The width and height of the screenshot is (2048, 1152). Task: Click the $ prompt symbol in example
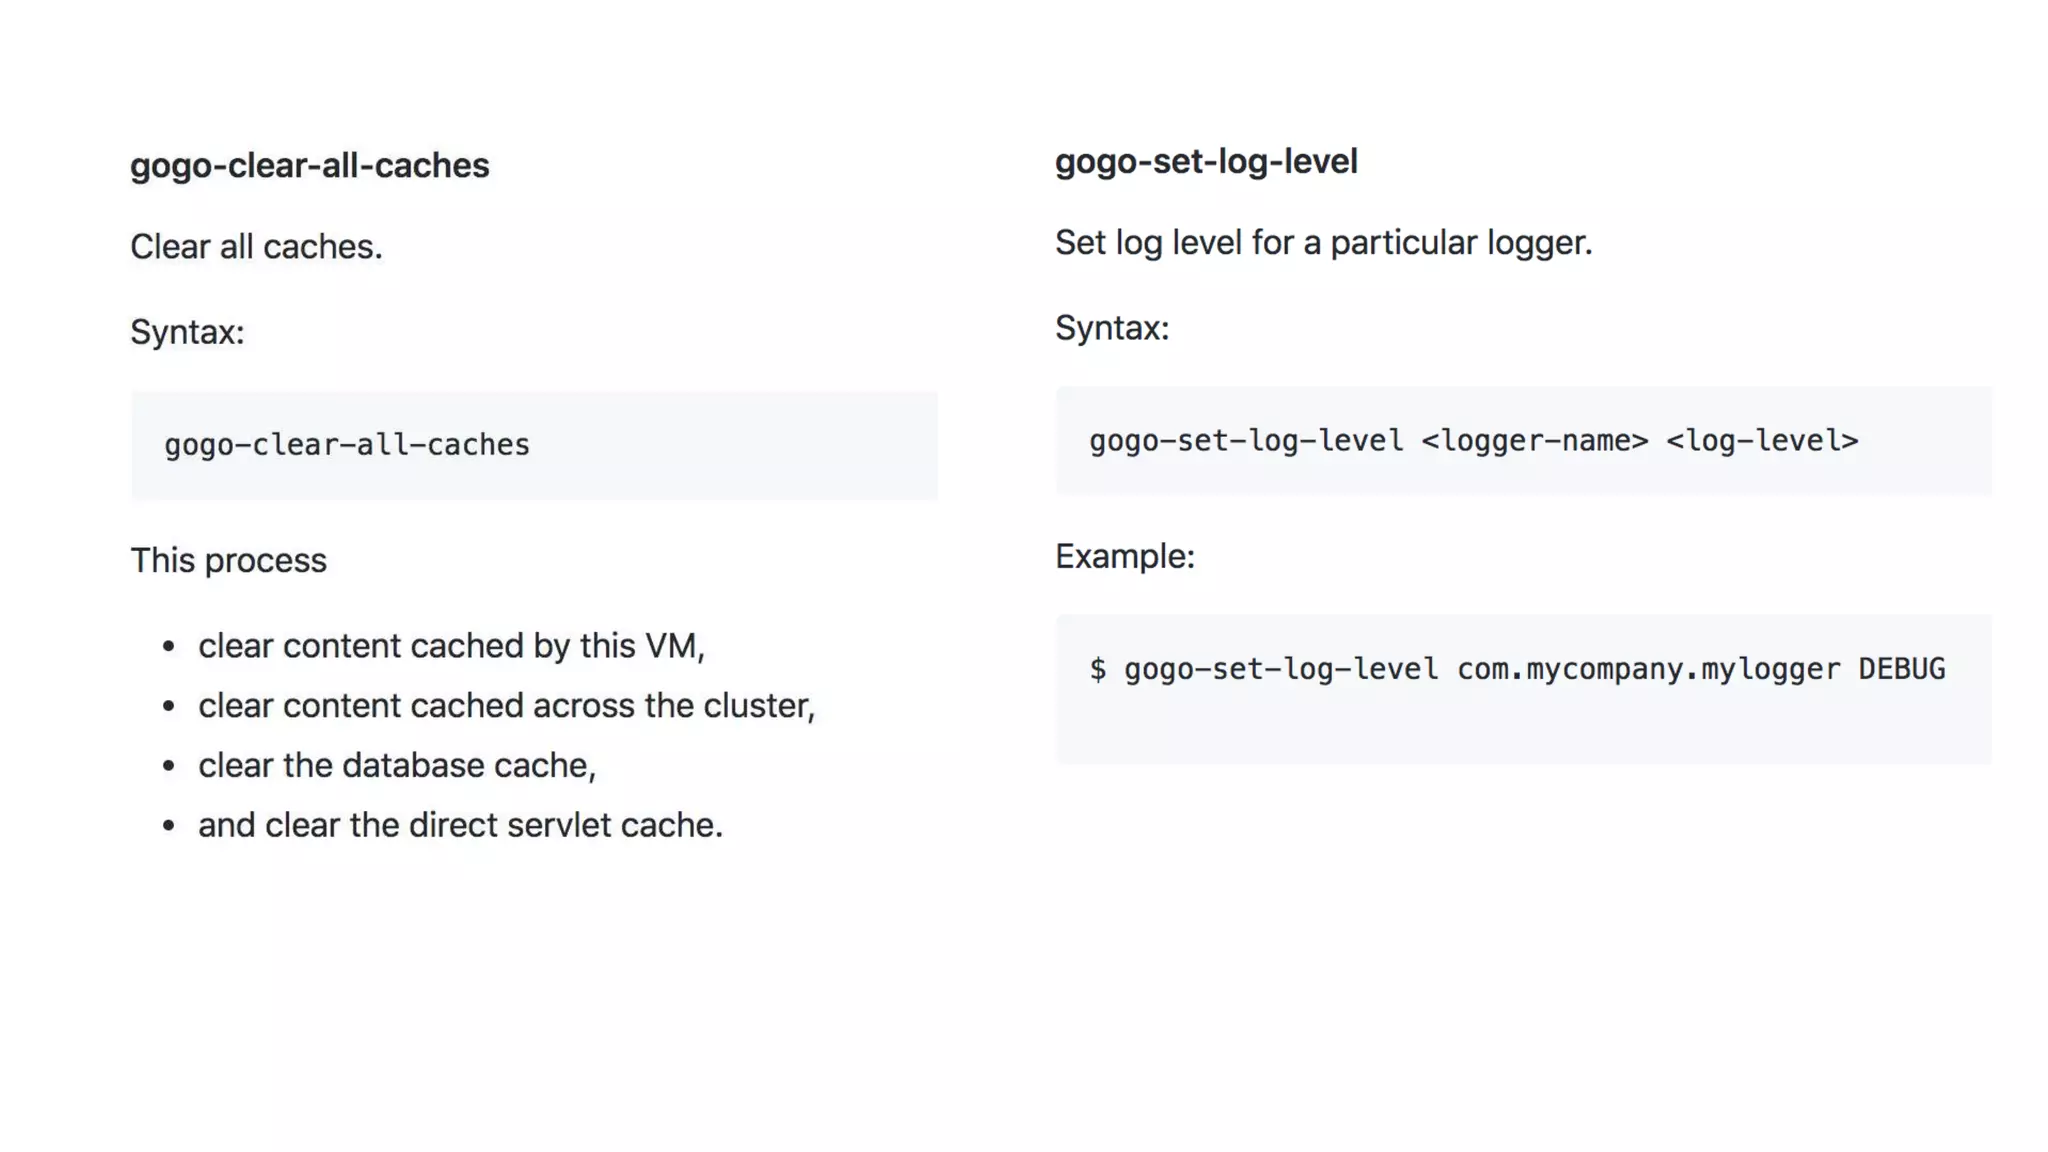(x=1098, y=669)
